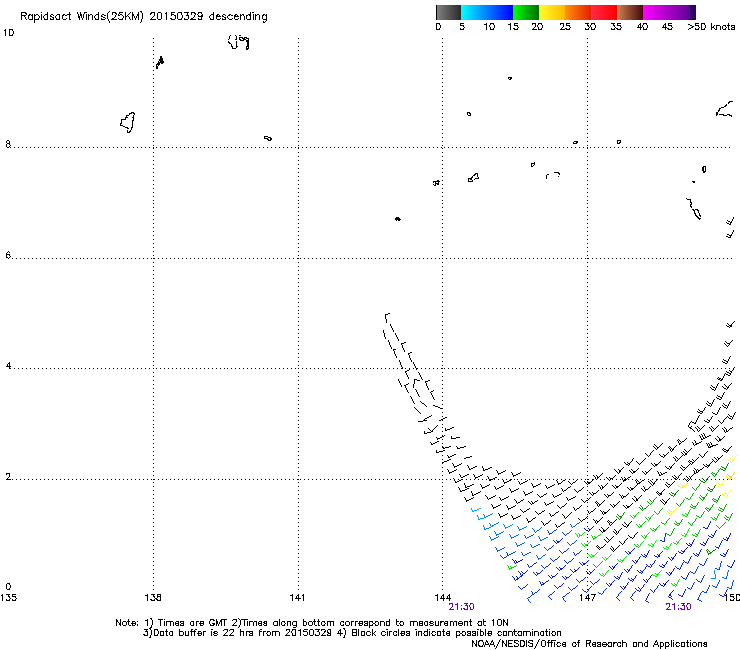Click the '2' latitude axis label
This screenshot has width=740, height=650.
coord(8,477)
